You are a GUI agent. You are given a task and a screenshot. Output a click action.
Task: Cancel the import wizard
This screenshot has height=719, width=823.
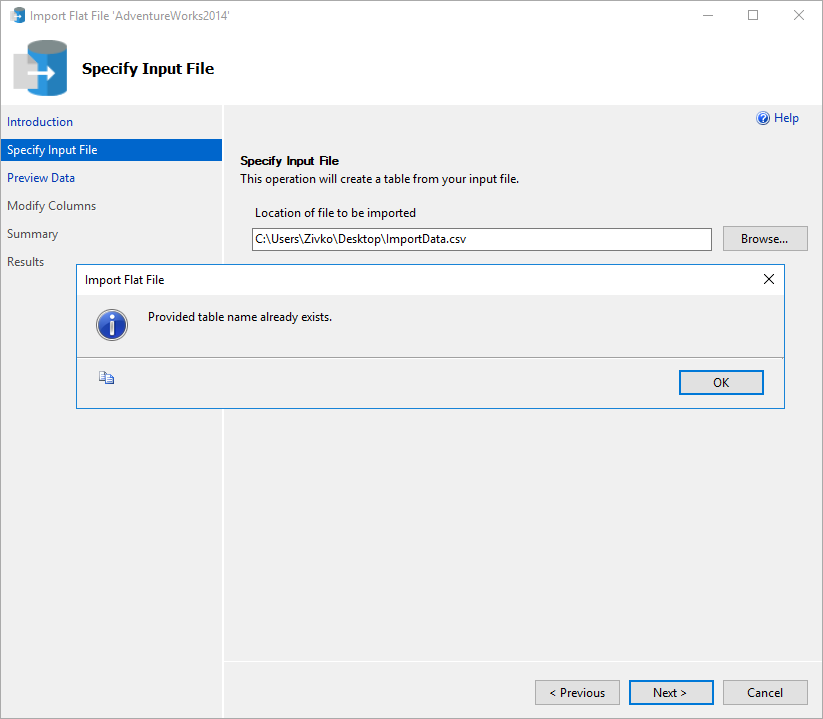click(x=765, y=693)
